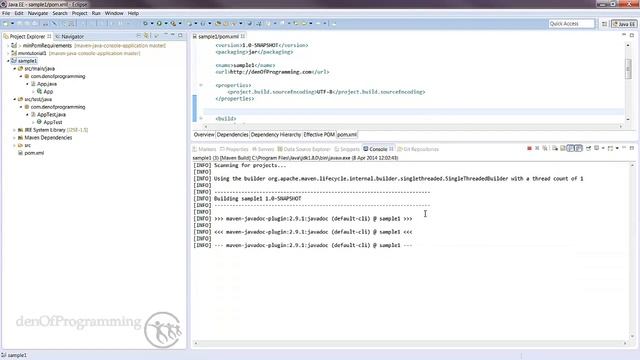Click the Open Console icon
This screenshot has width=640, height=360.
point(610,148)
